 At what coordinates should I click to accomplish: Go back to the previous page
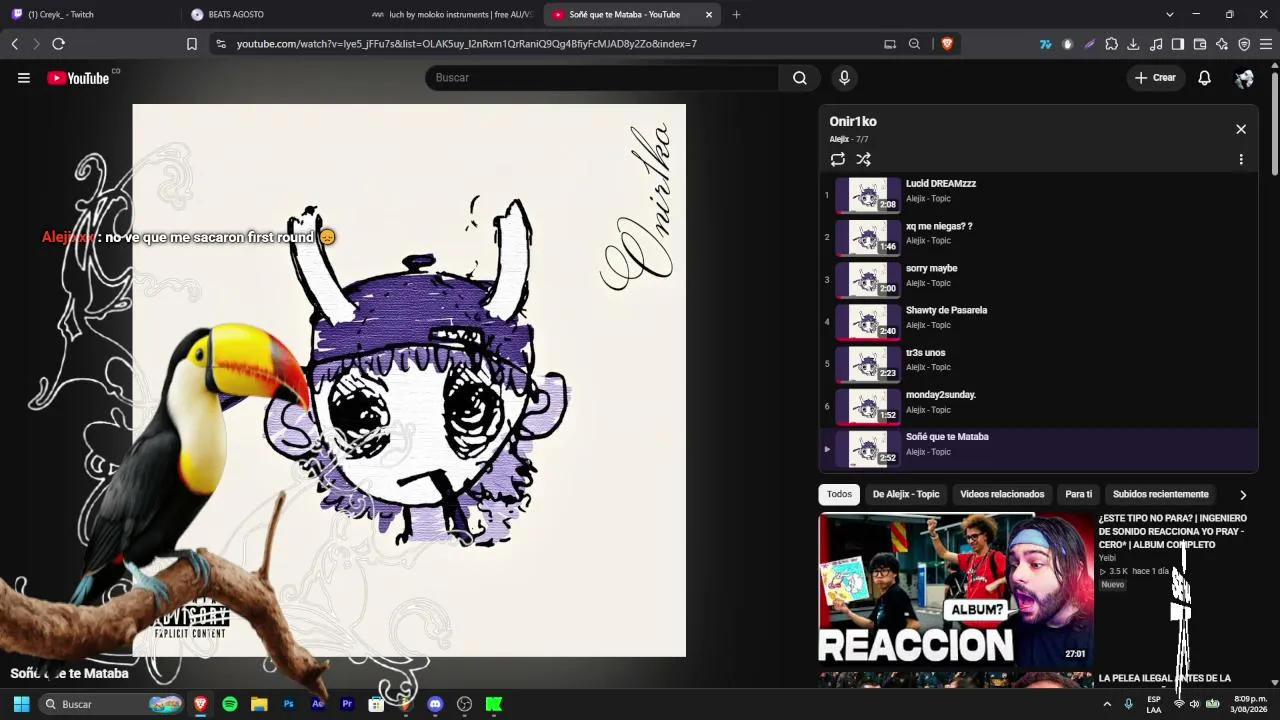point(15,44)
